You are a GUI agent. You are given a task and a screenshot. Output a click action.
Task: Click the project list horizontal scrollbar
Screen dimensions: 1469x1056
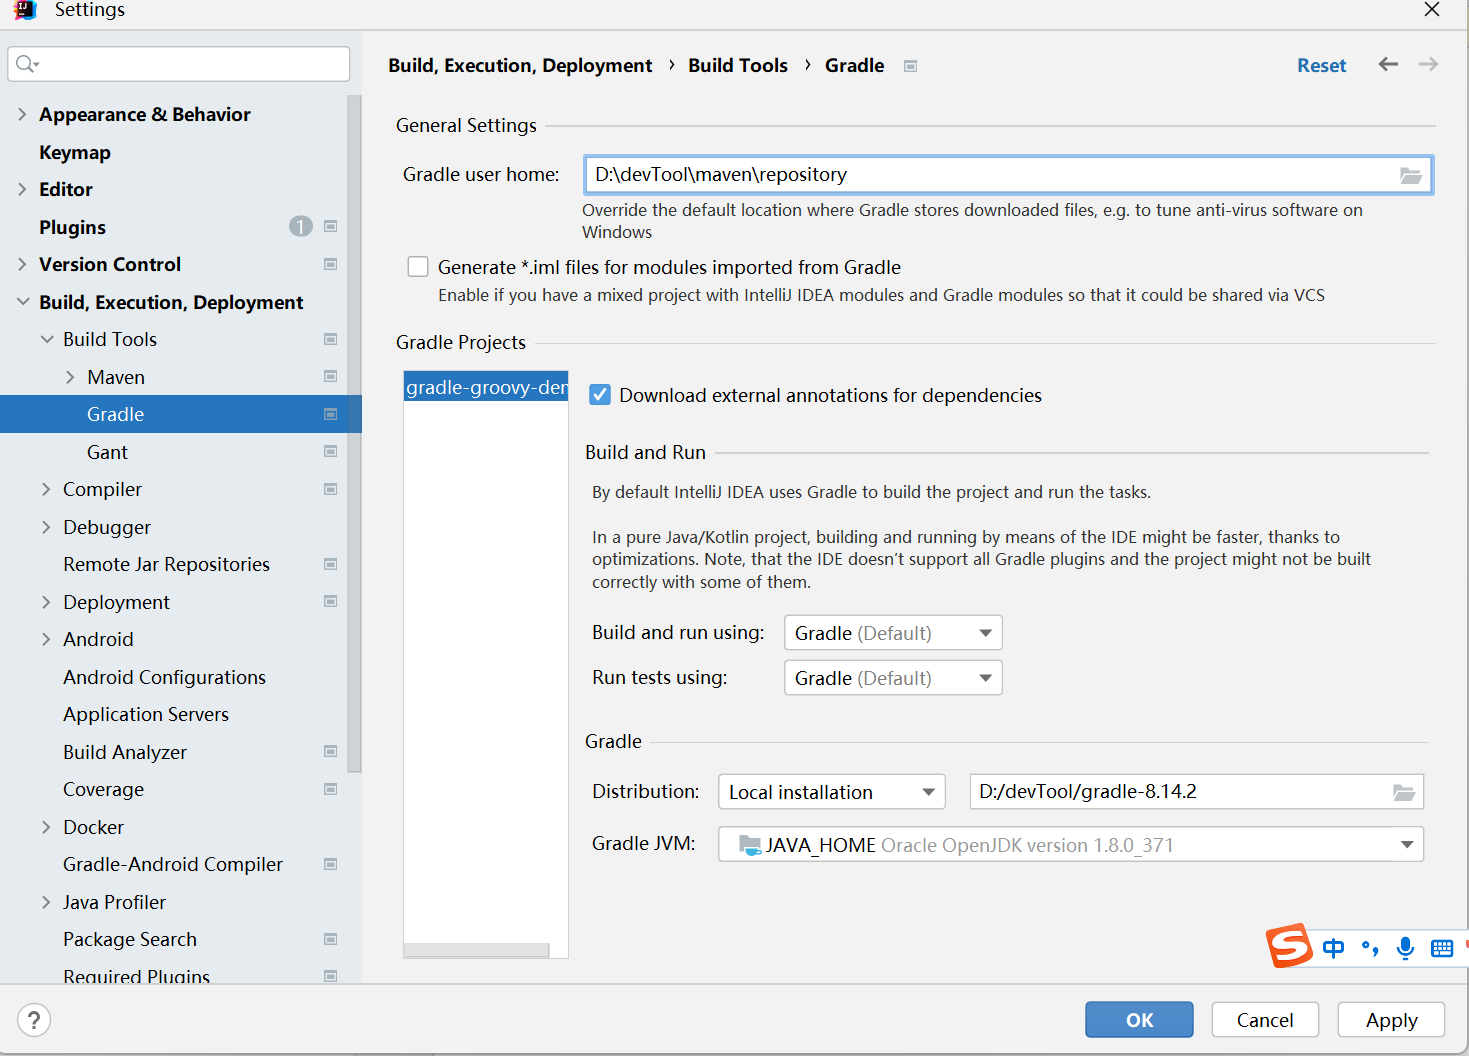(x=476, y=950)
